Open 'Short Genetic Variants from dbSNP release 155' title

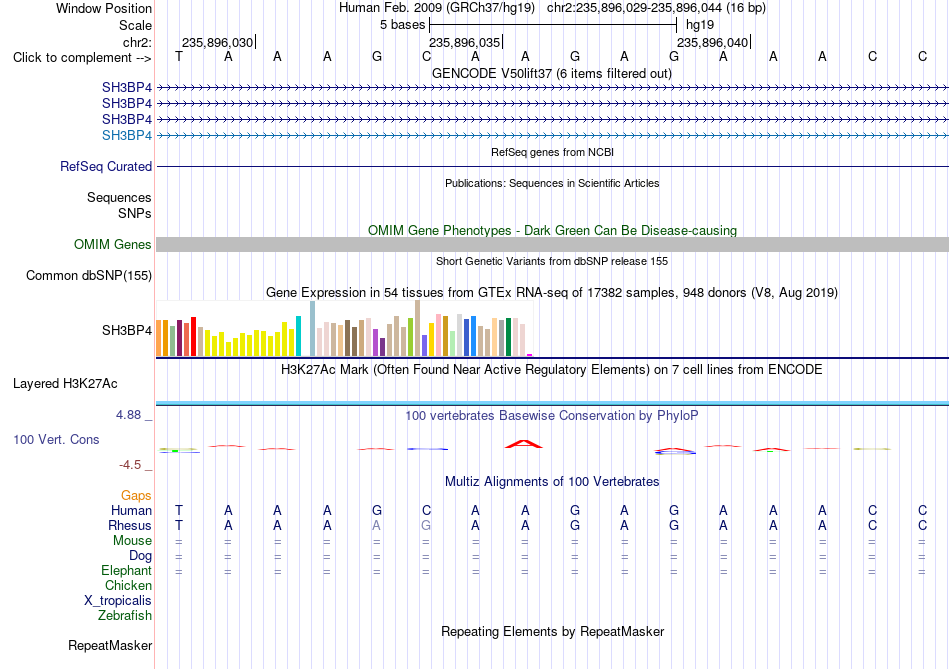point(552,261)
